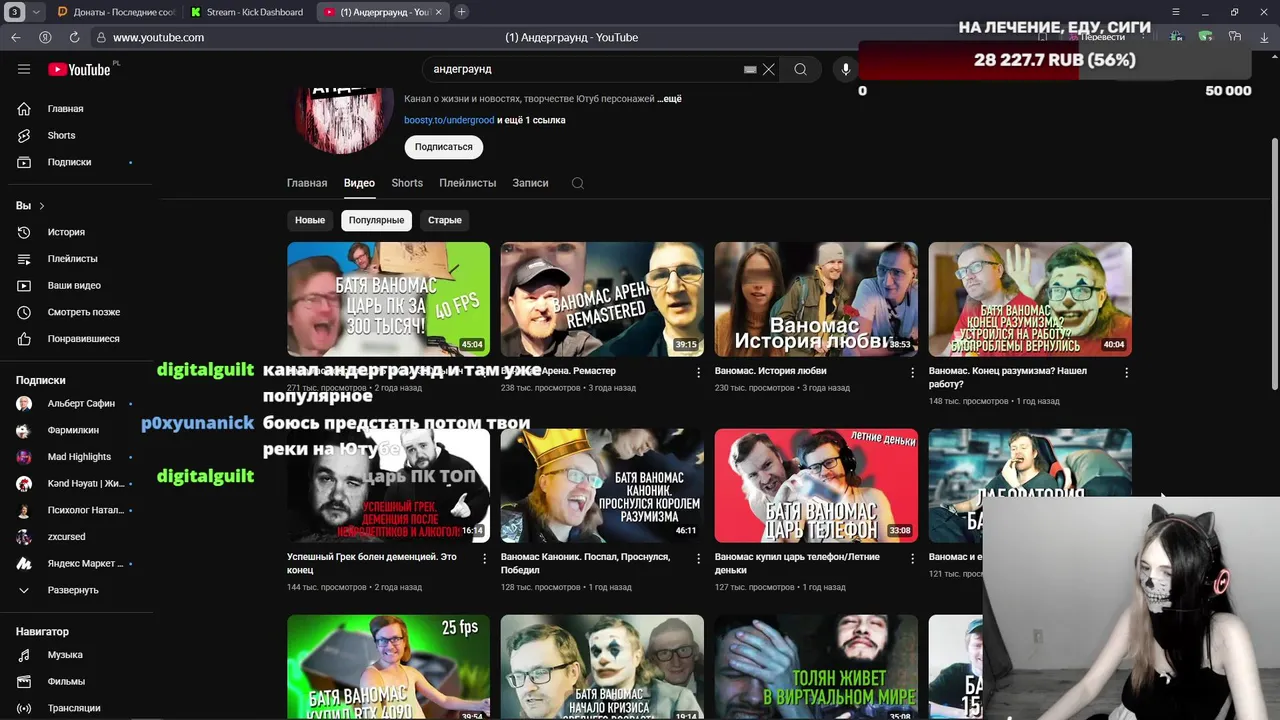Open the channel Главная tab

click(x=307, y=183)
